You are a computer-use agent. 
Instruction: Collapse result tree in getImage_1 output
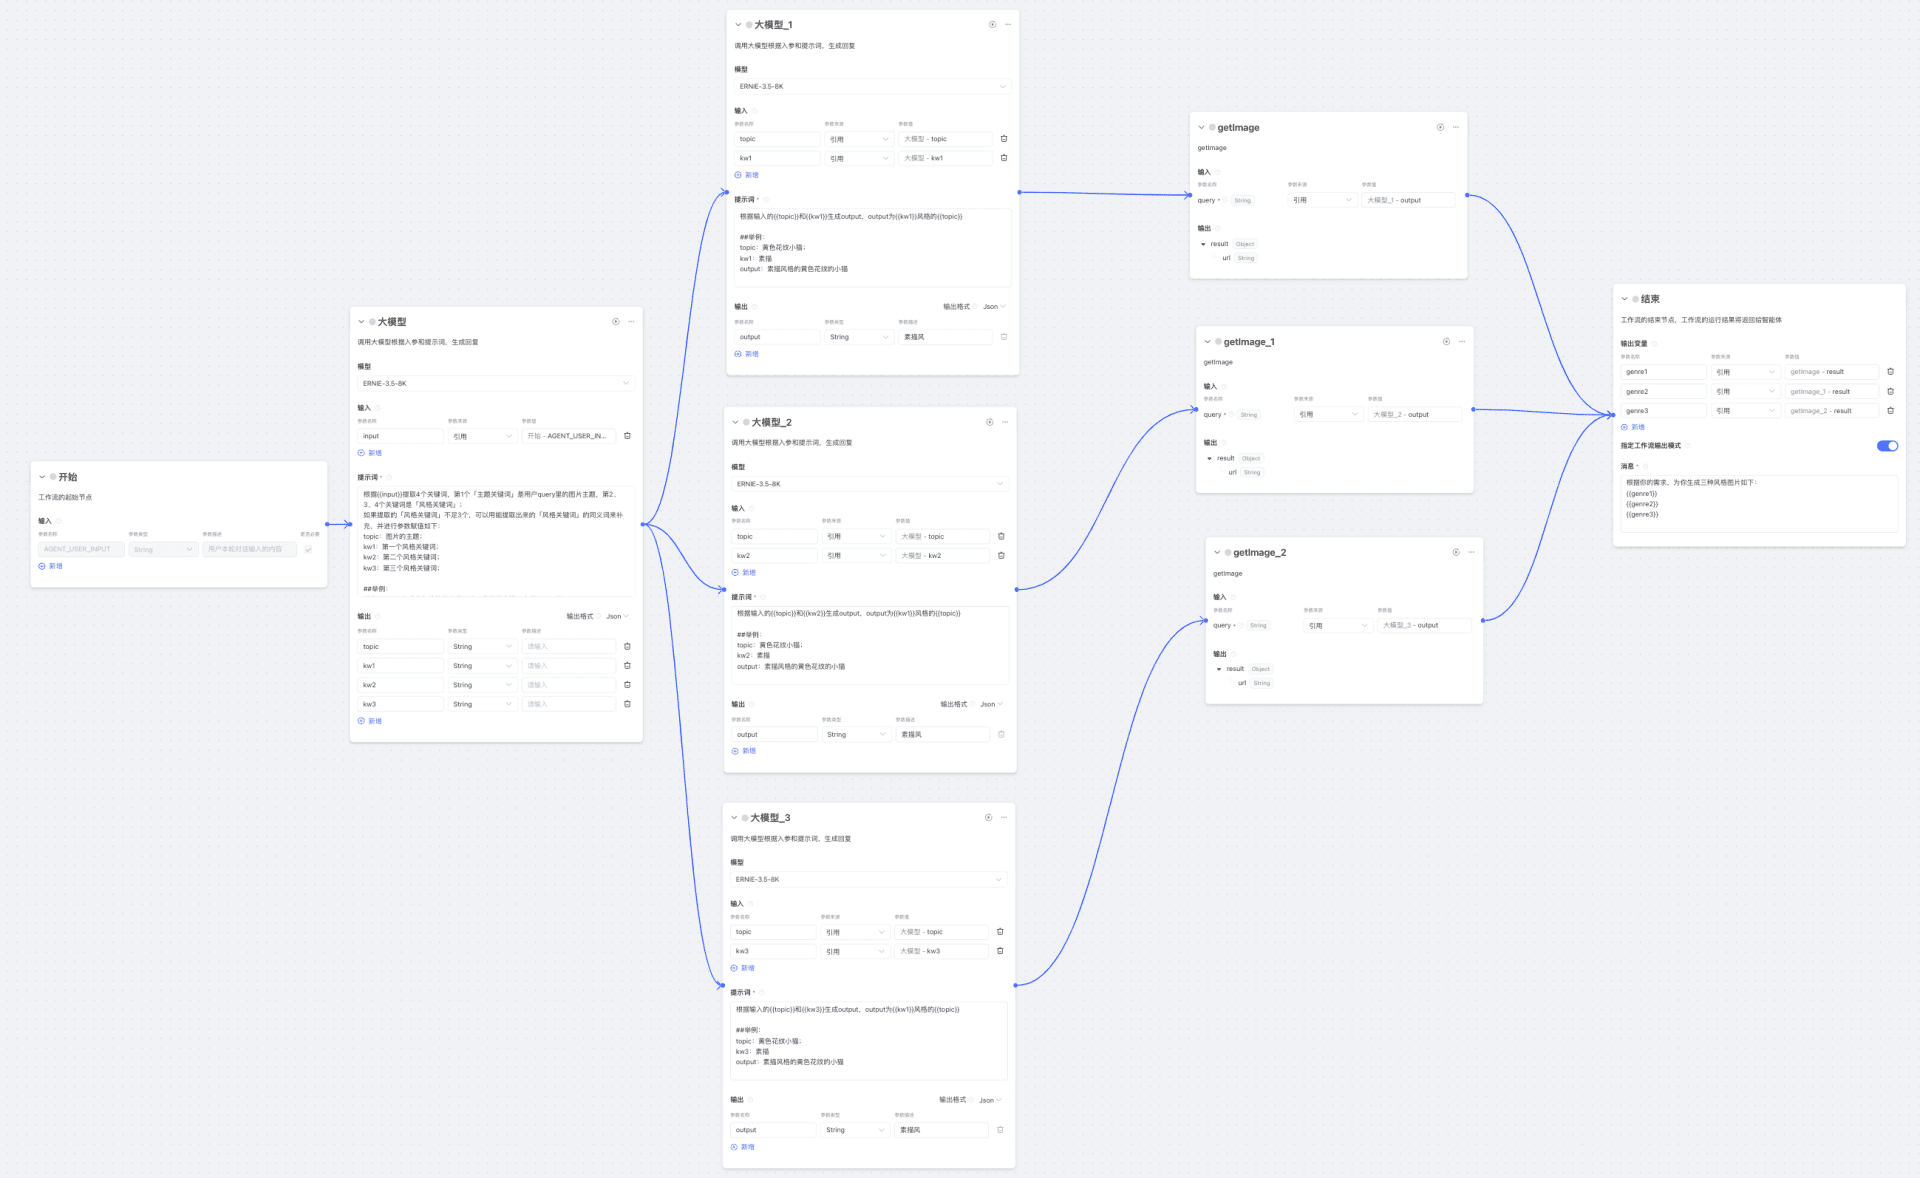tap(1209, 459)
